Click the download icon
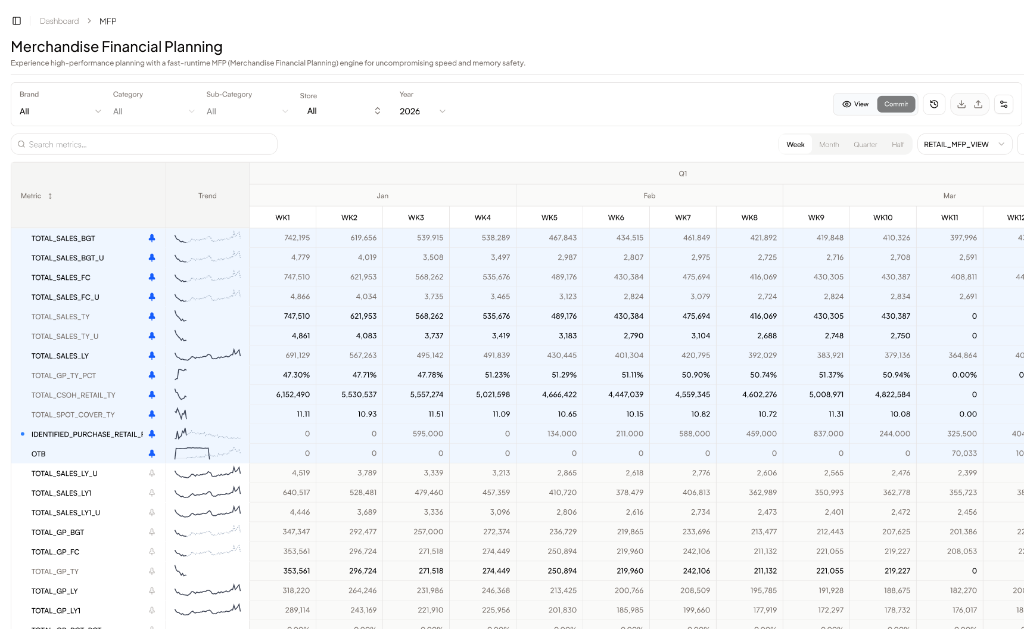 click(x=961, y=104)
